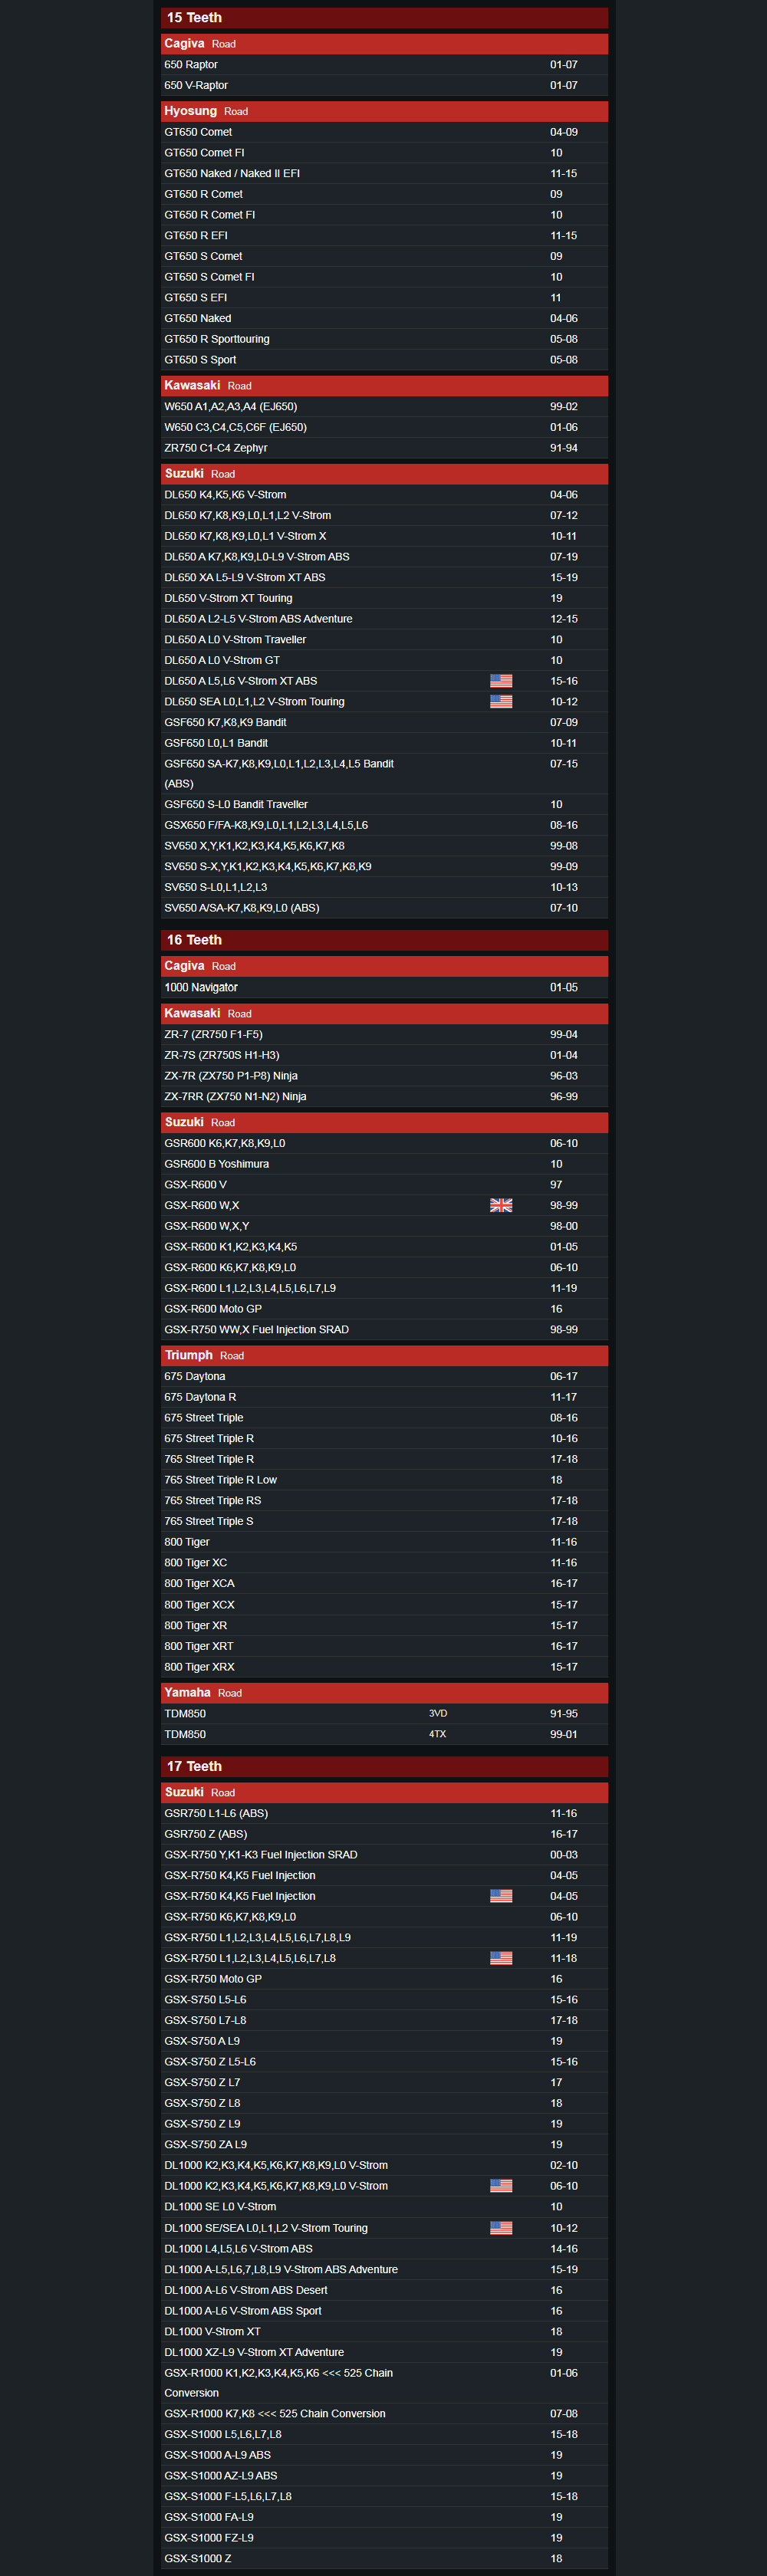Screen dimensions: 767x2576
Task: Click year range 91-94 for ZR750 Zephyr
Action: (x=564, y=448)
